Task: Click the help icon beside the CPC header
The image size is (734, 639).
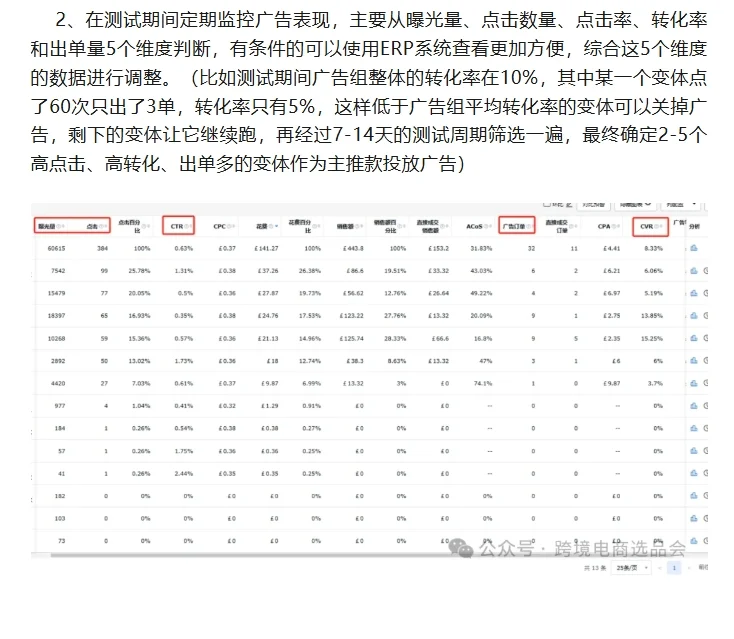Action: click(x=229, y=227)
